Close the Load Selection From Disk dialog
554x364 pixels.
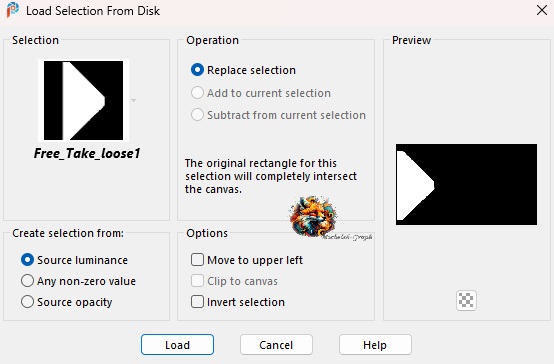(x=542, y=10)
